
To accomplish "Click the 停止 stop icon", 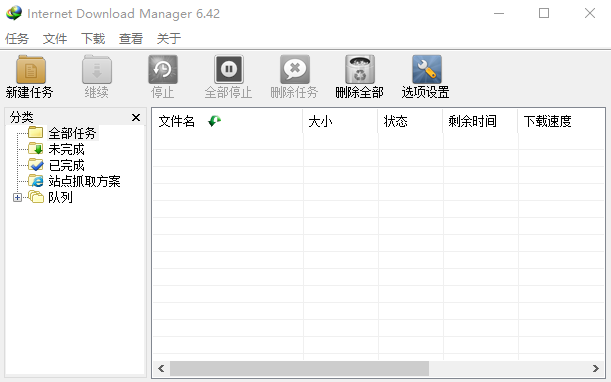I will [x=163, y=69].
